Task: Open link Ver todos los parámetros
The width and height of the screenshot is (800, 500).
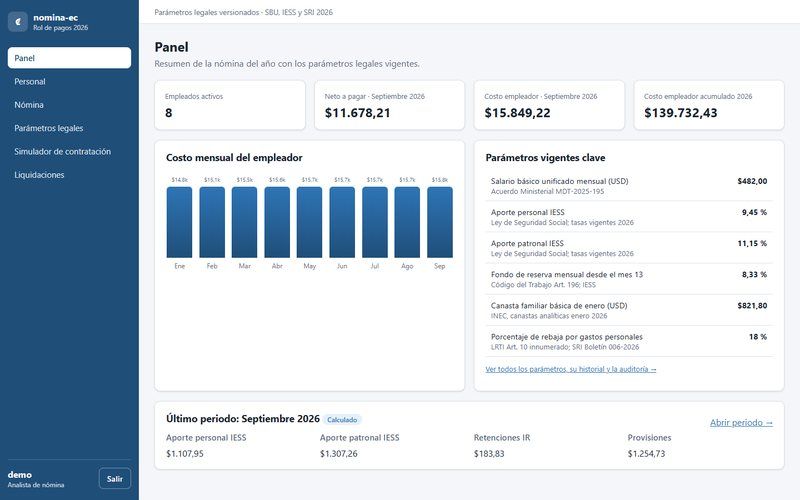Action: click(570, 369)
